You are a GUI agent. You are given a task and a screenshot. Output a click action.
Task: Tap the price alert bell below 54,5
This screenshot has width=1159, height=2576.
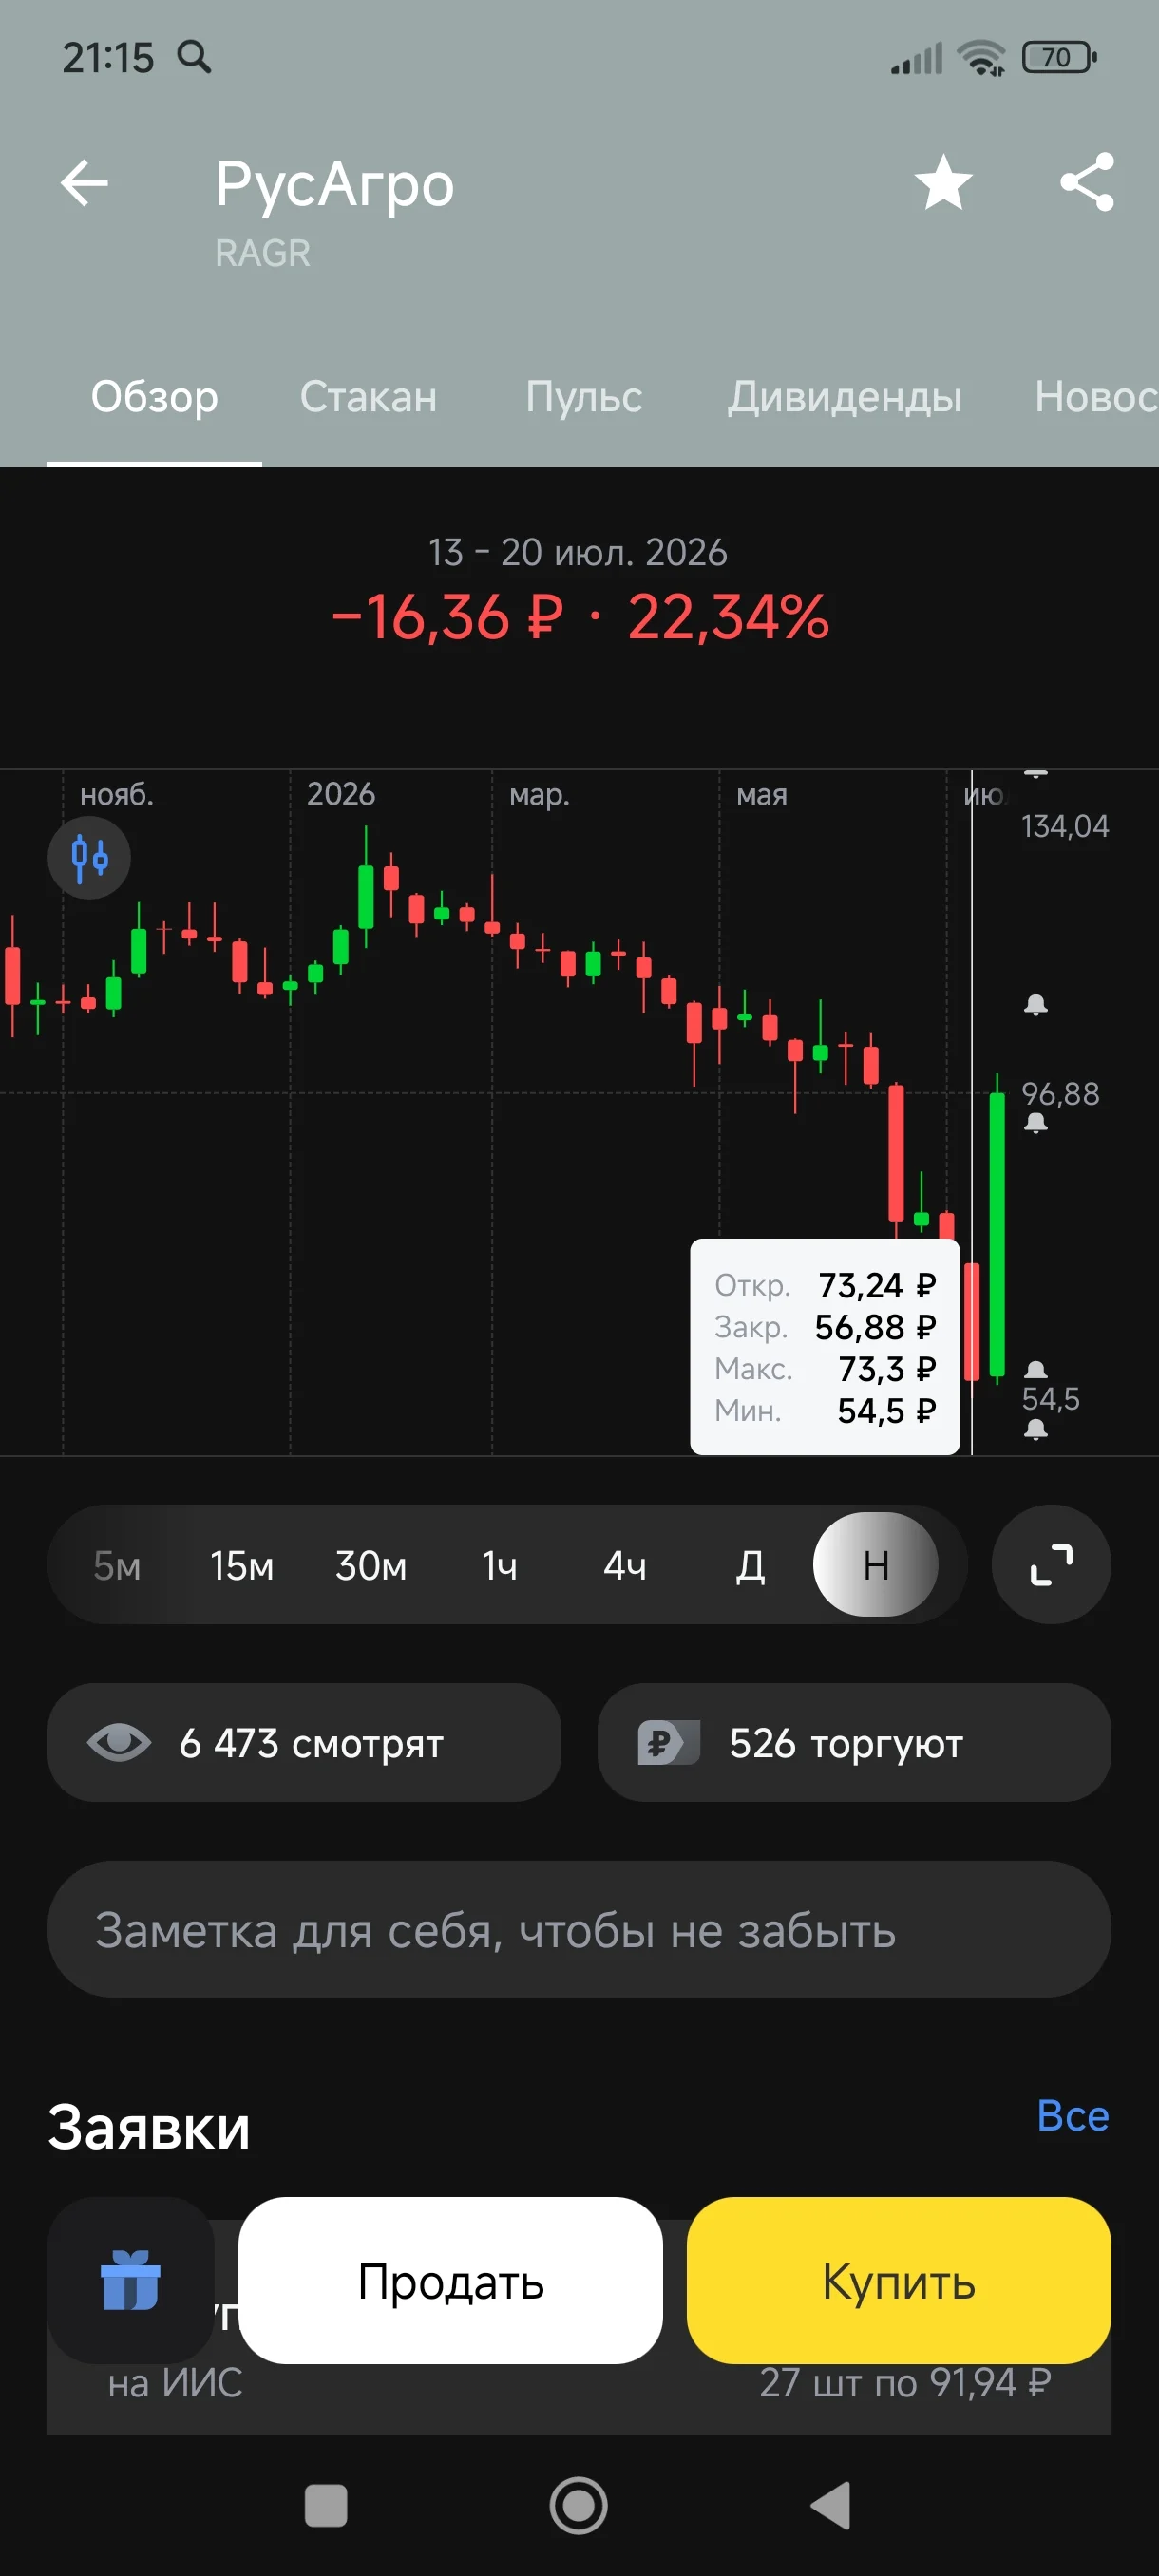(1036, 1430)
